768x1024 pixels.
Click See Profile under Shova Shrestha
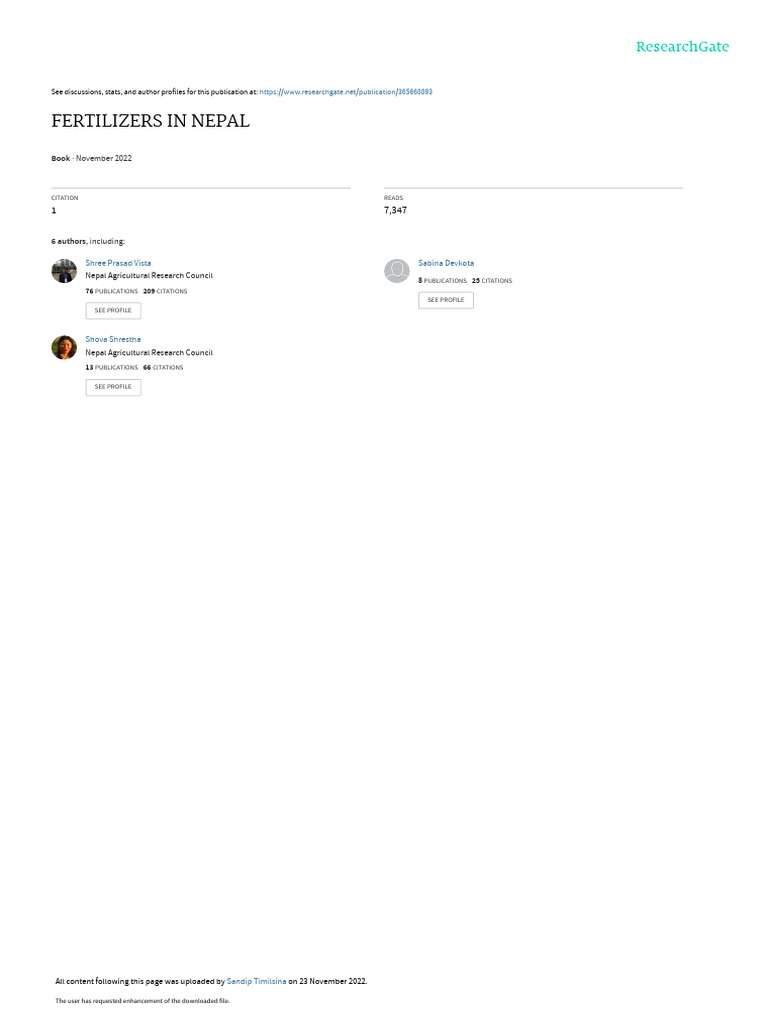click(113, 387)
